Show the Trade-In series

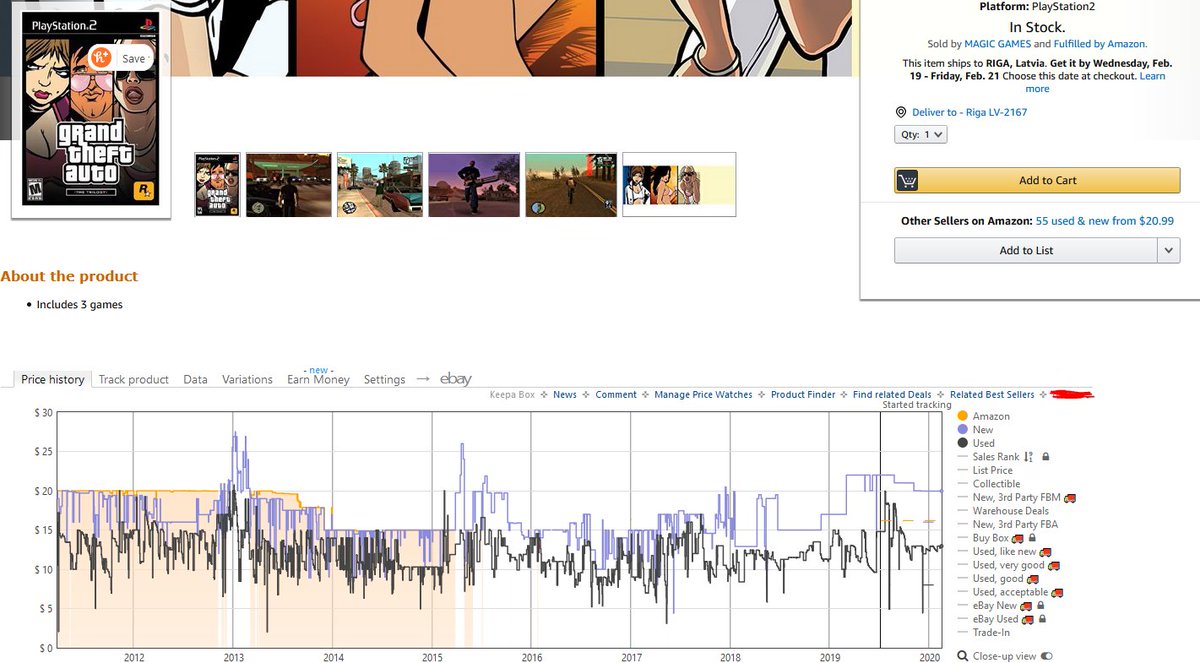(984, 632)
